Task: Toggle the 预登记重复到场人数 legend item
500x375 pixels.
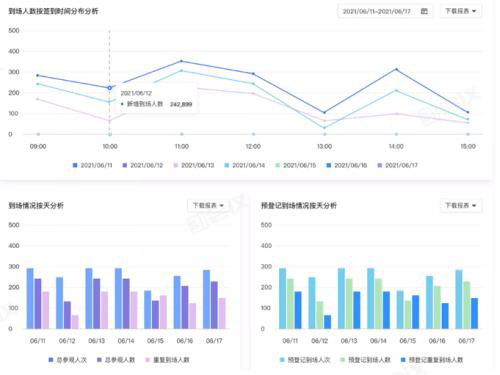Action: (432, 360)
